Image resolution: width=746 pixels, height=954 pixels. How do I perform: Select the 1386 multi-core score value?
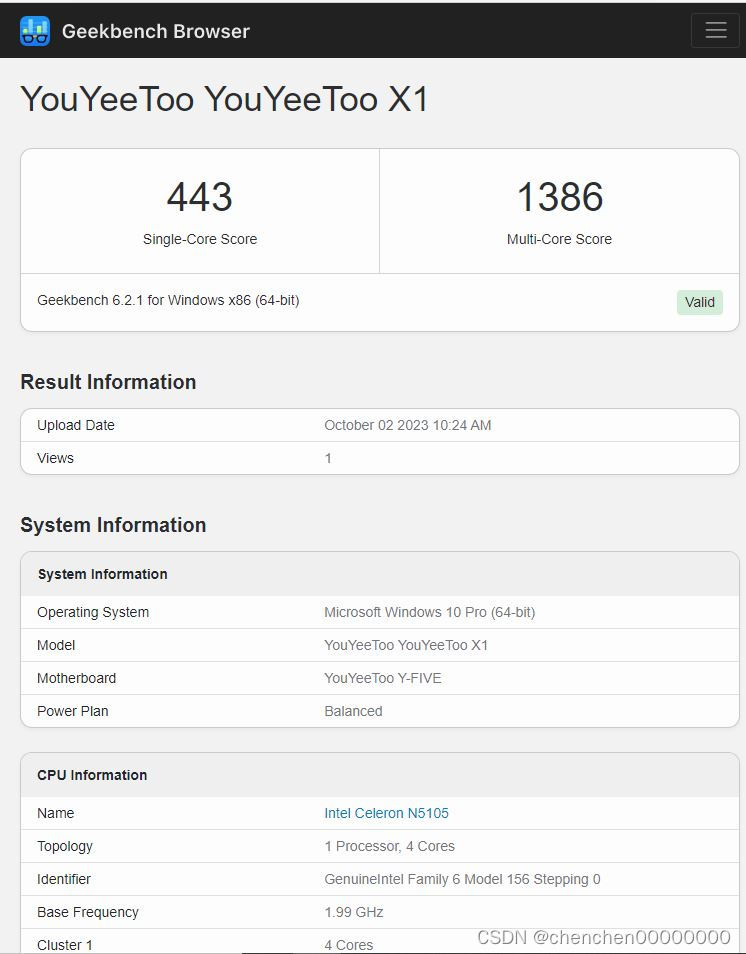tap(560, 197)
